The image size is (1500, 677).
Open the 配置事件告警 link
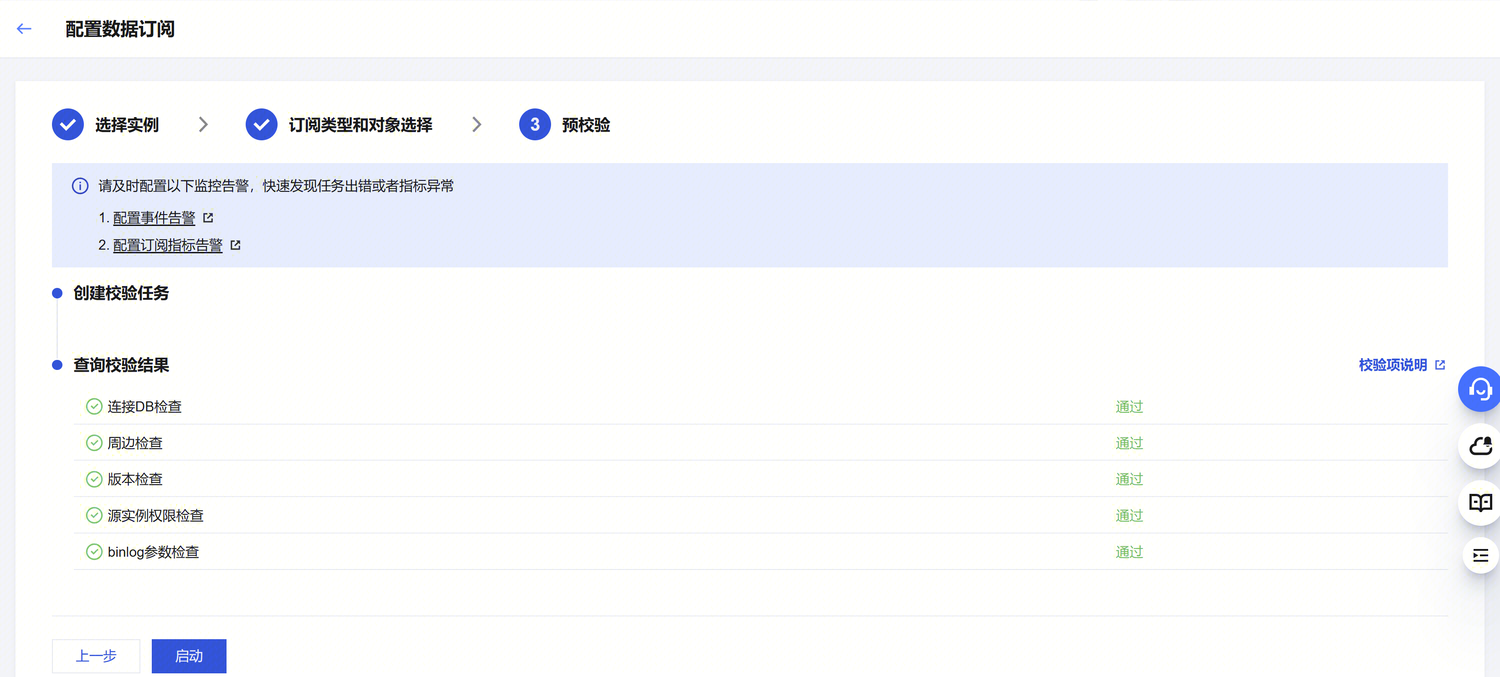point(154,218)
